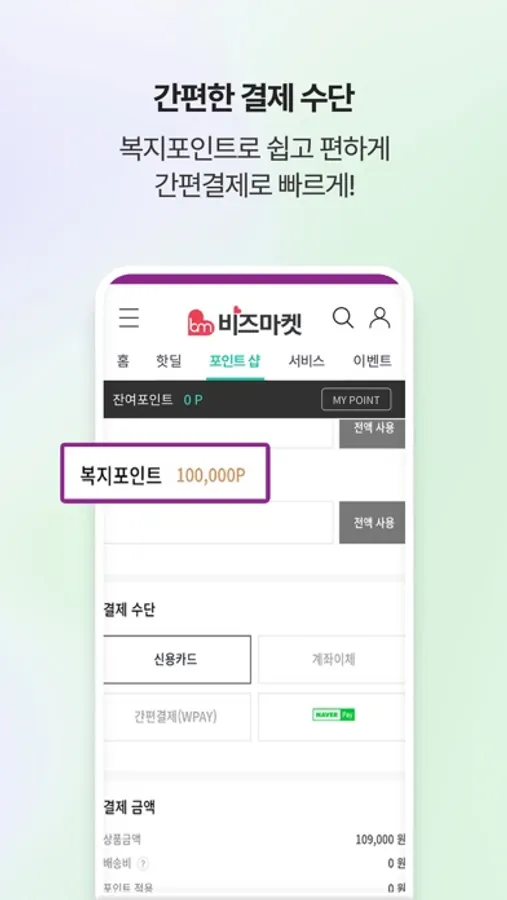
Task: Click the MY POINT button
Action: 356,399
